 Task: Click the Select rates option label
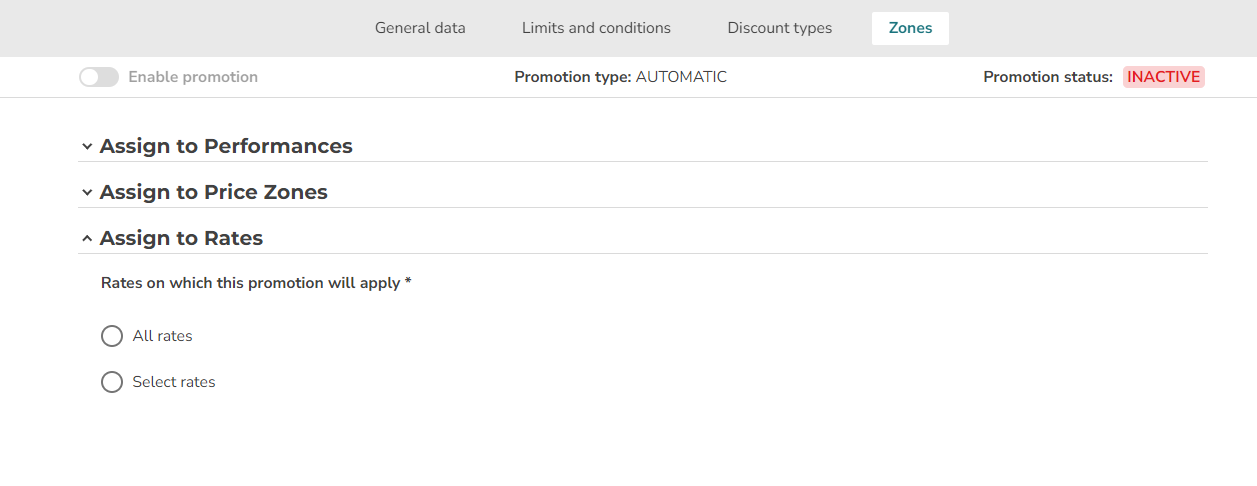(x=174, y=382)
